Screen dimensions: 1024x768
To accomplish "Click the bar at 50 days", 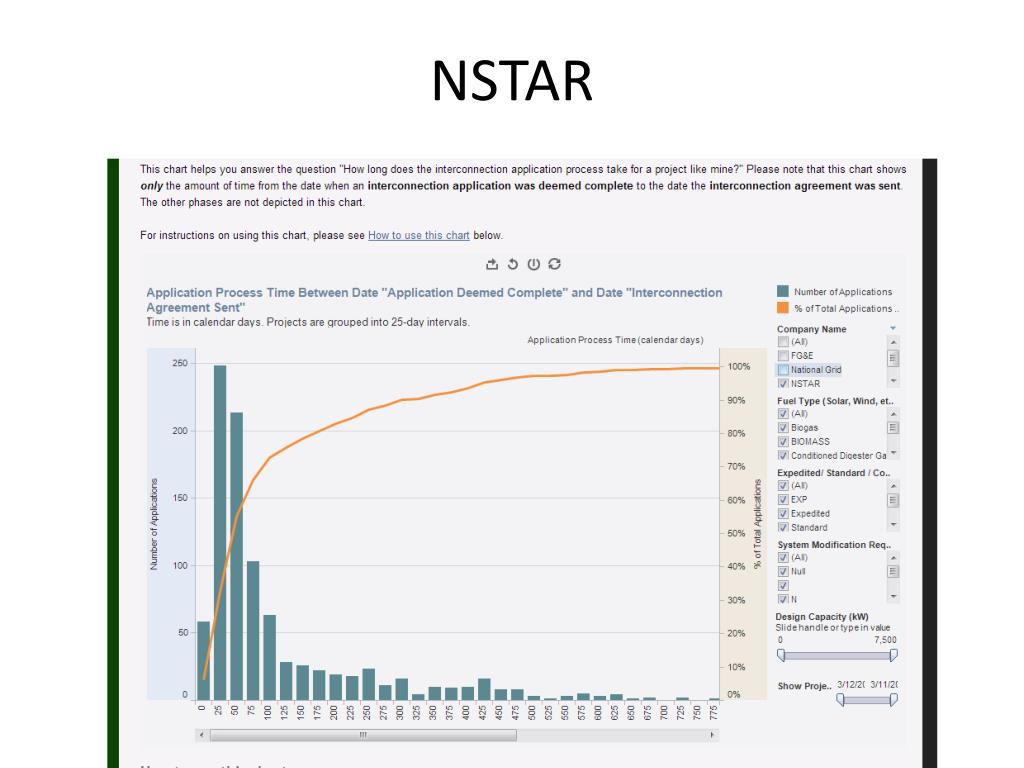I will (236, 556).
